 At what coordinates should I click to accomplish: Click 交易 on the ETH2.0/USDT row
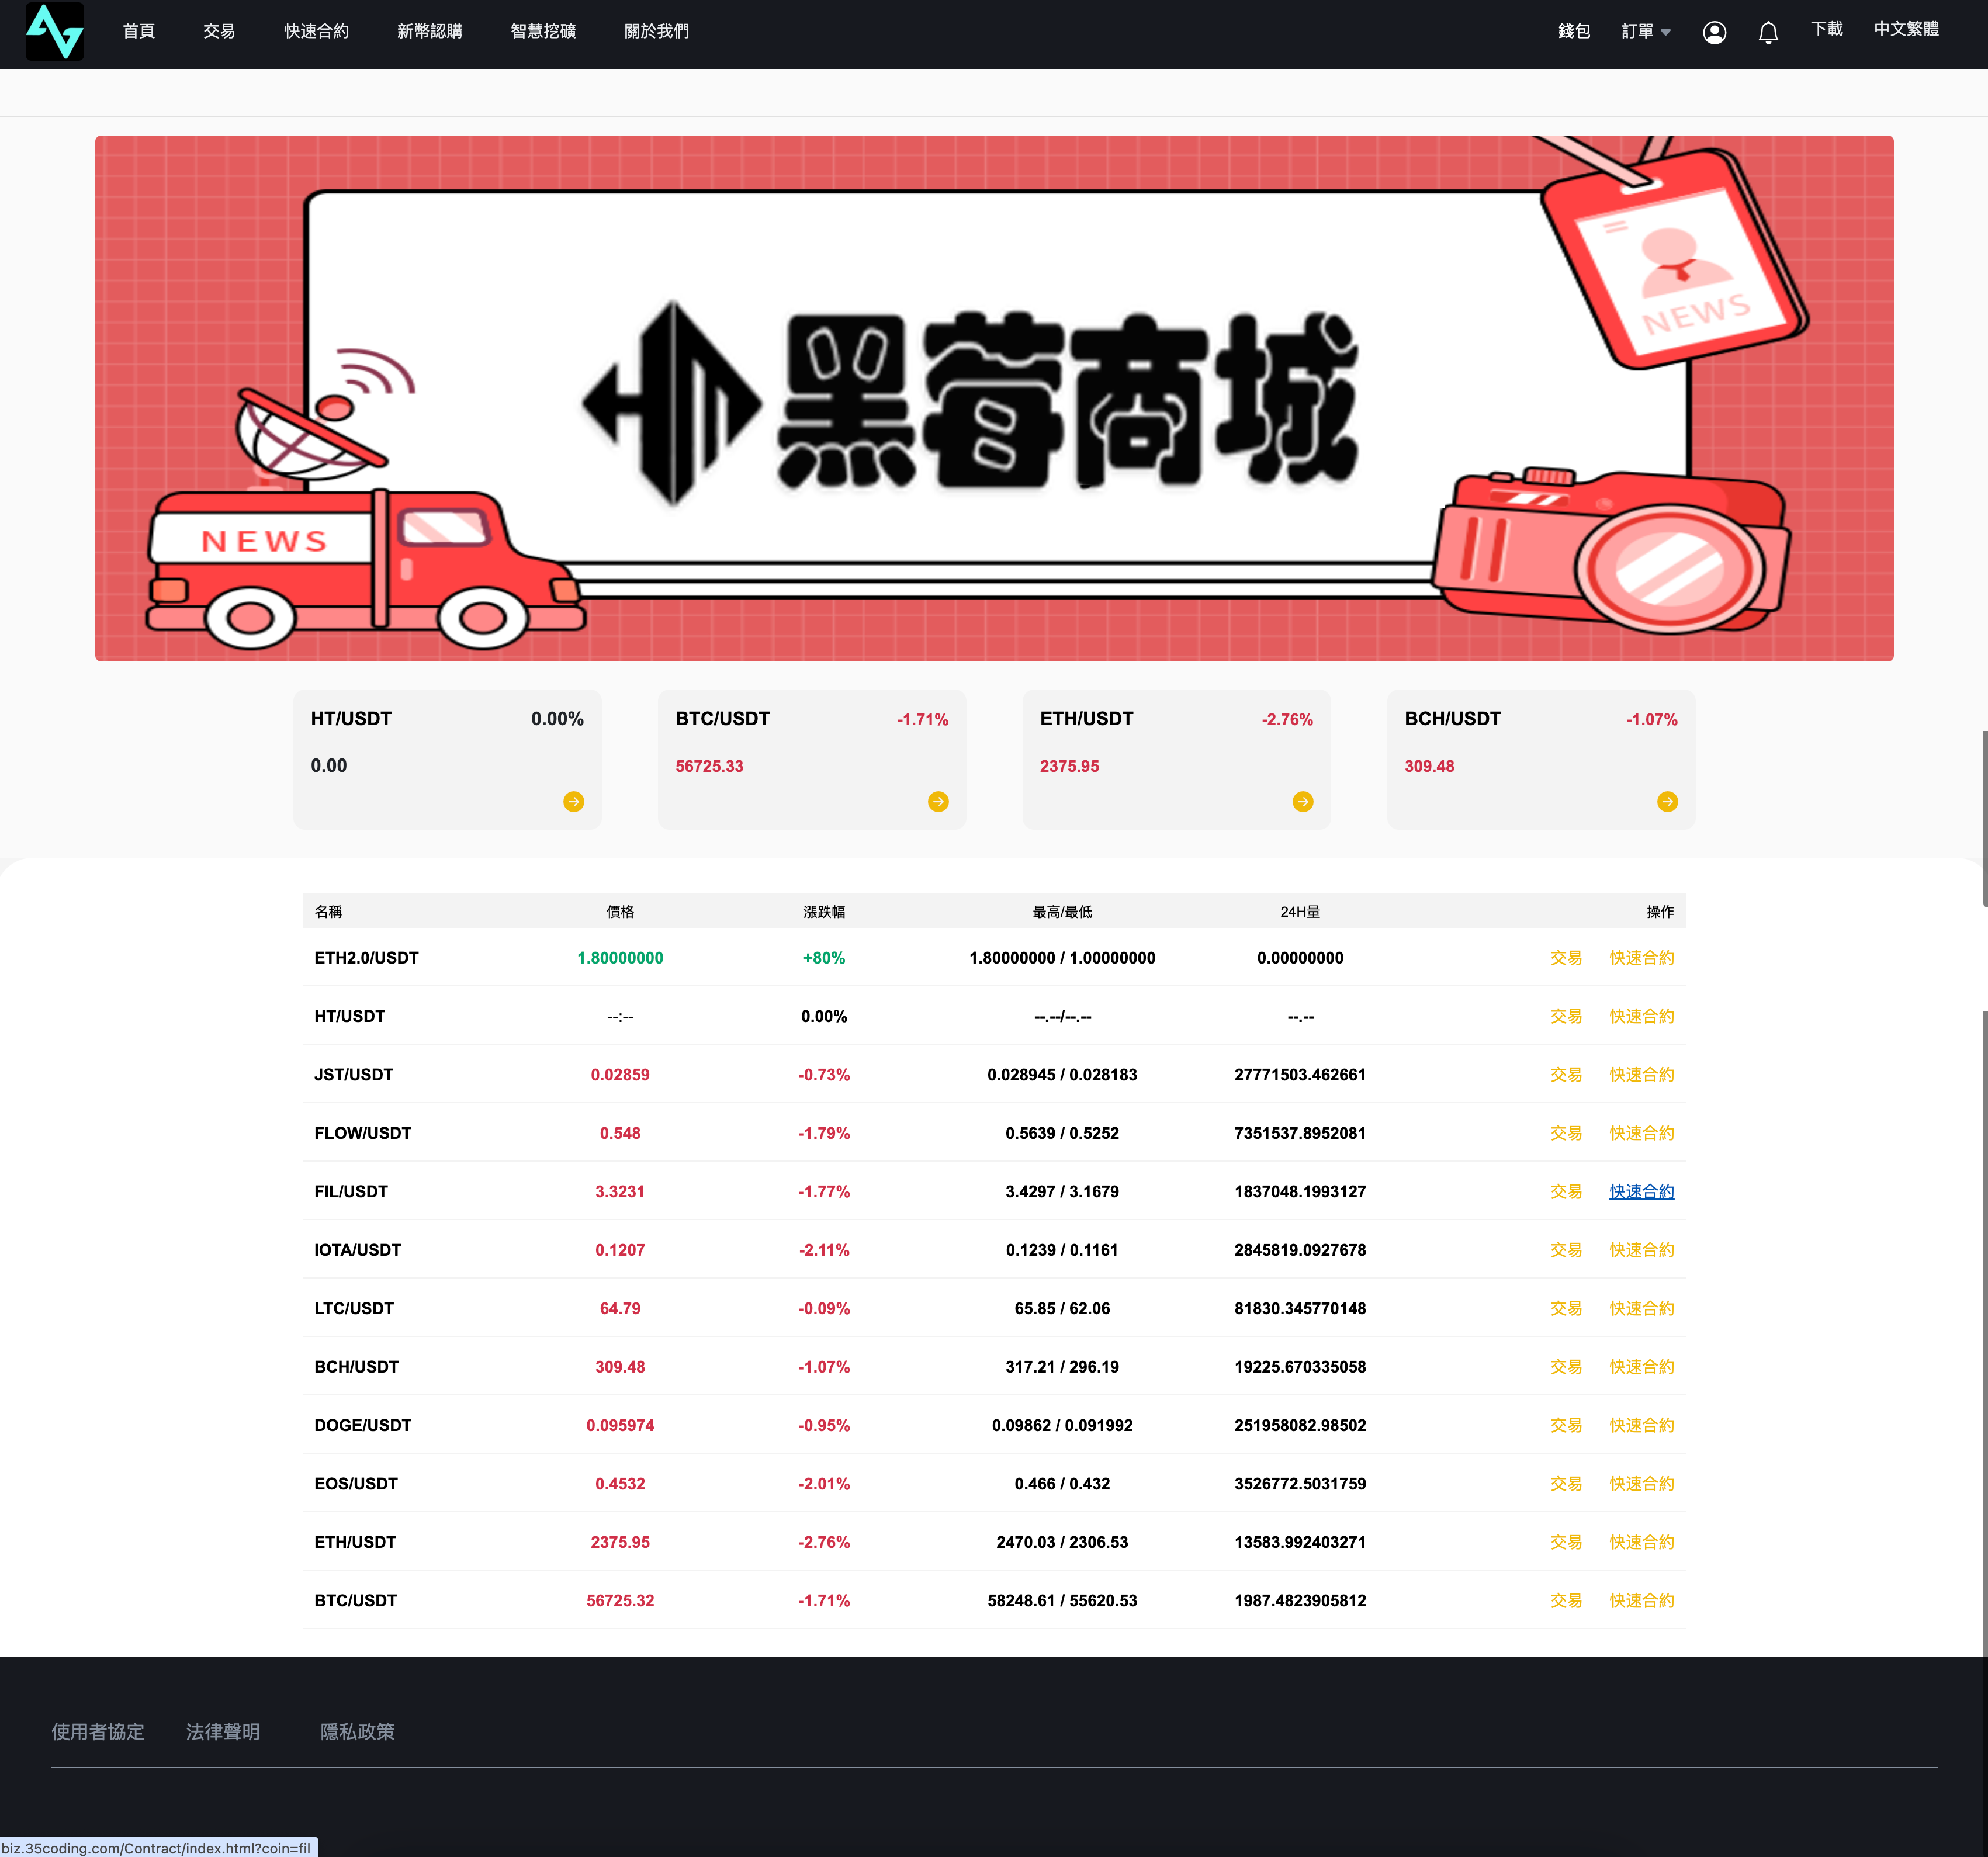1566,957
